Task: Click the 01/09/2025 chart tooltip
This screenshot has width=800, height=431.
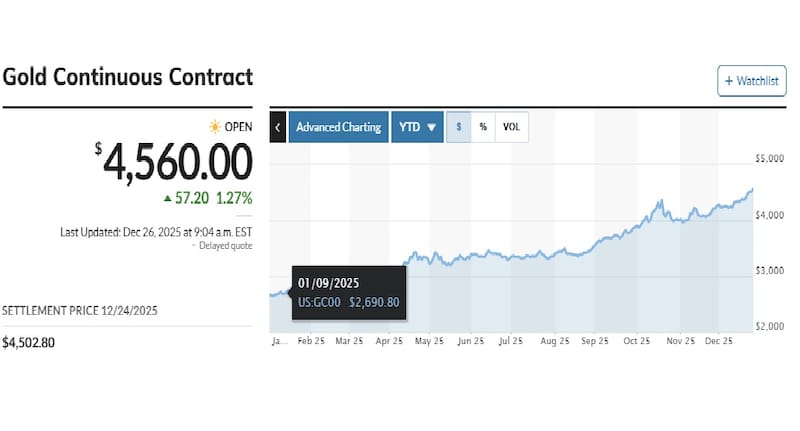Action: point(349,293)
